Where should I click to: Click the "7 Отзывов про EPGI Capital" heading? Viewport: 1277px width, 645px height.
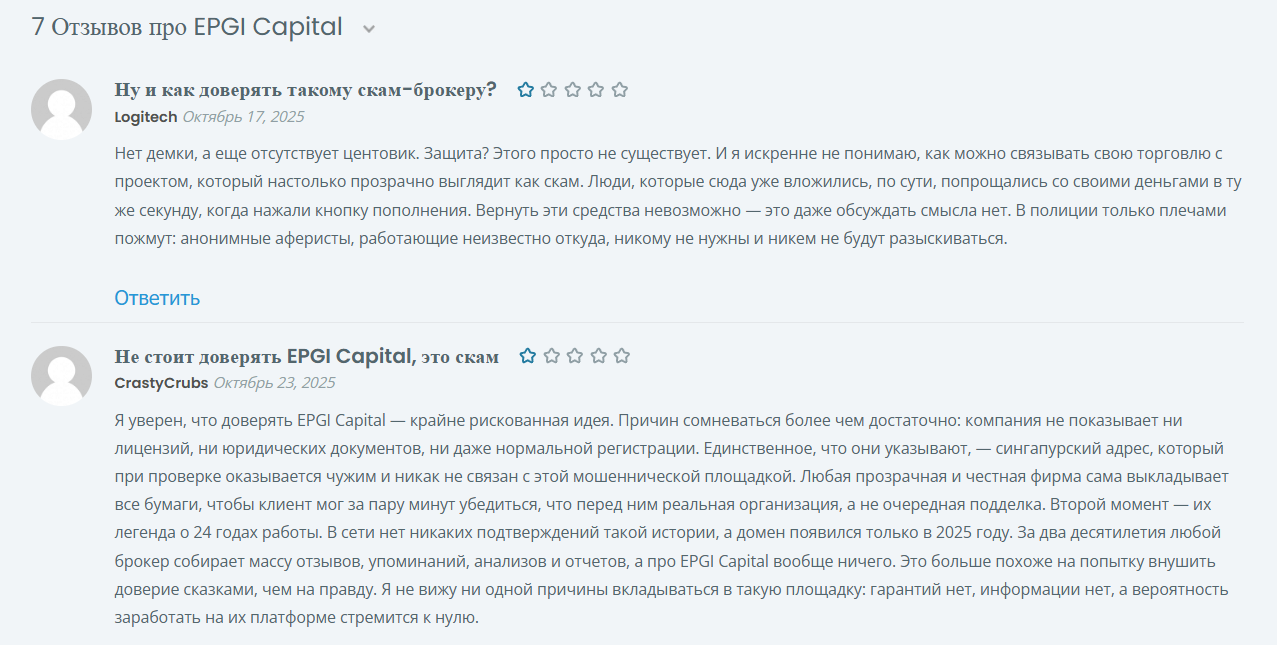coord(187,27)
